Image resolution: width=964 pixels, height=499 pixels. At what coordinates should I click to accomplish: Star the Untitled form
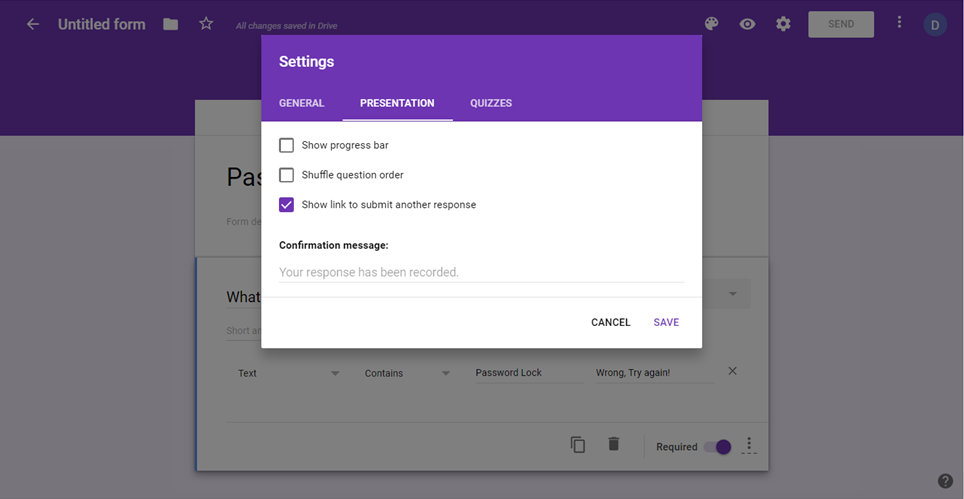click(x=206, y=24)
